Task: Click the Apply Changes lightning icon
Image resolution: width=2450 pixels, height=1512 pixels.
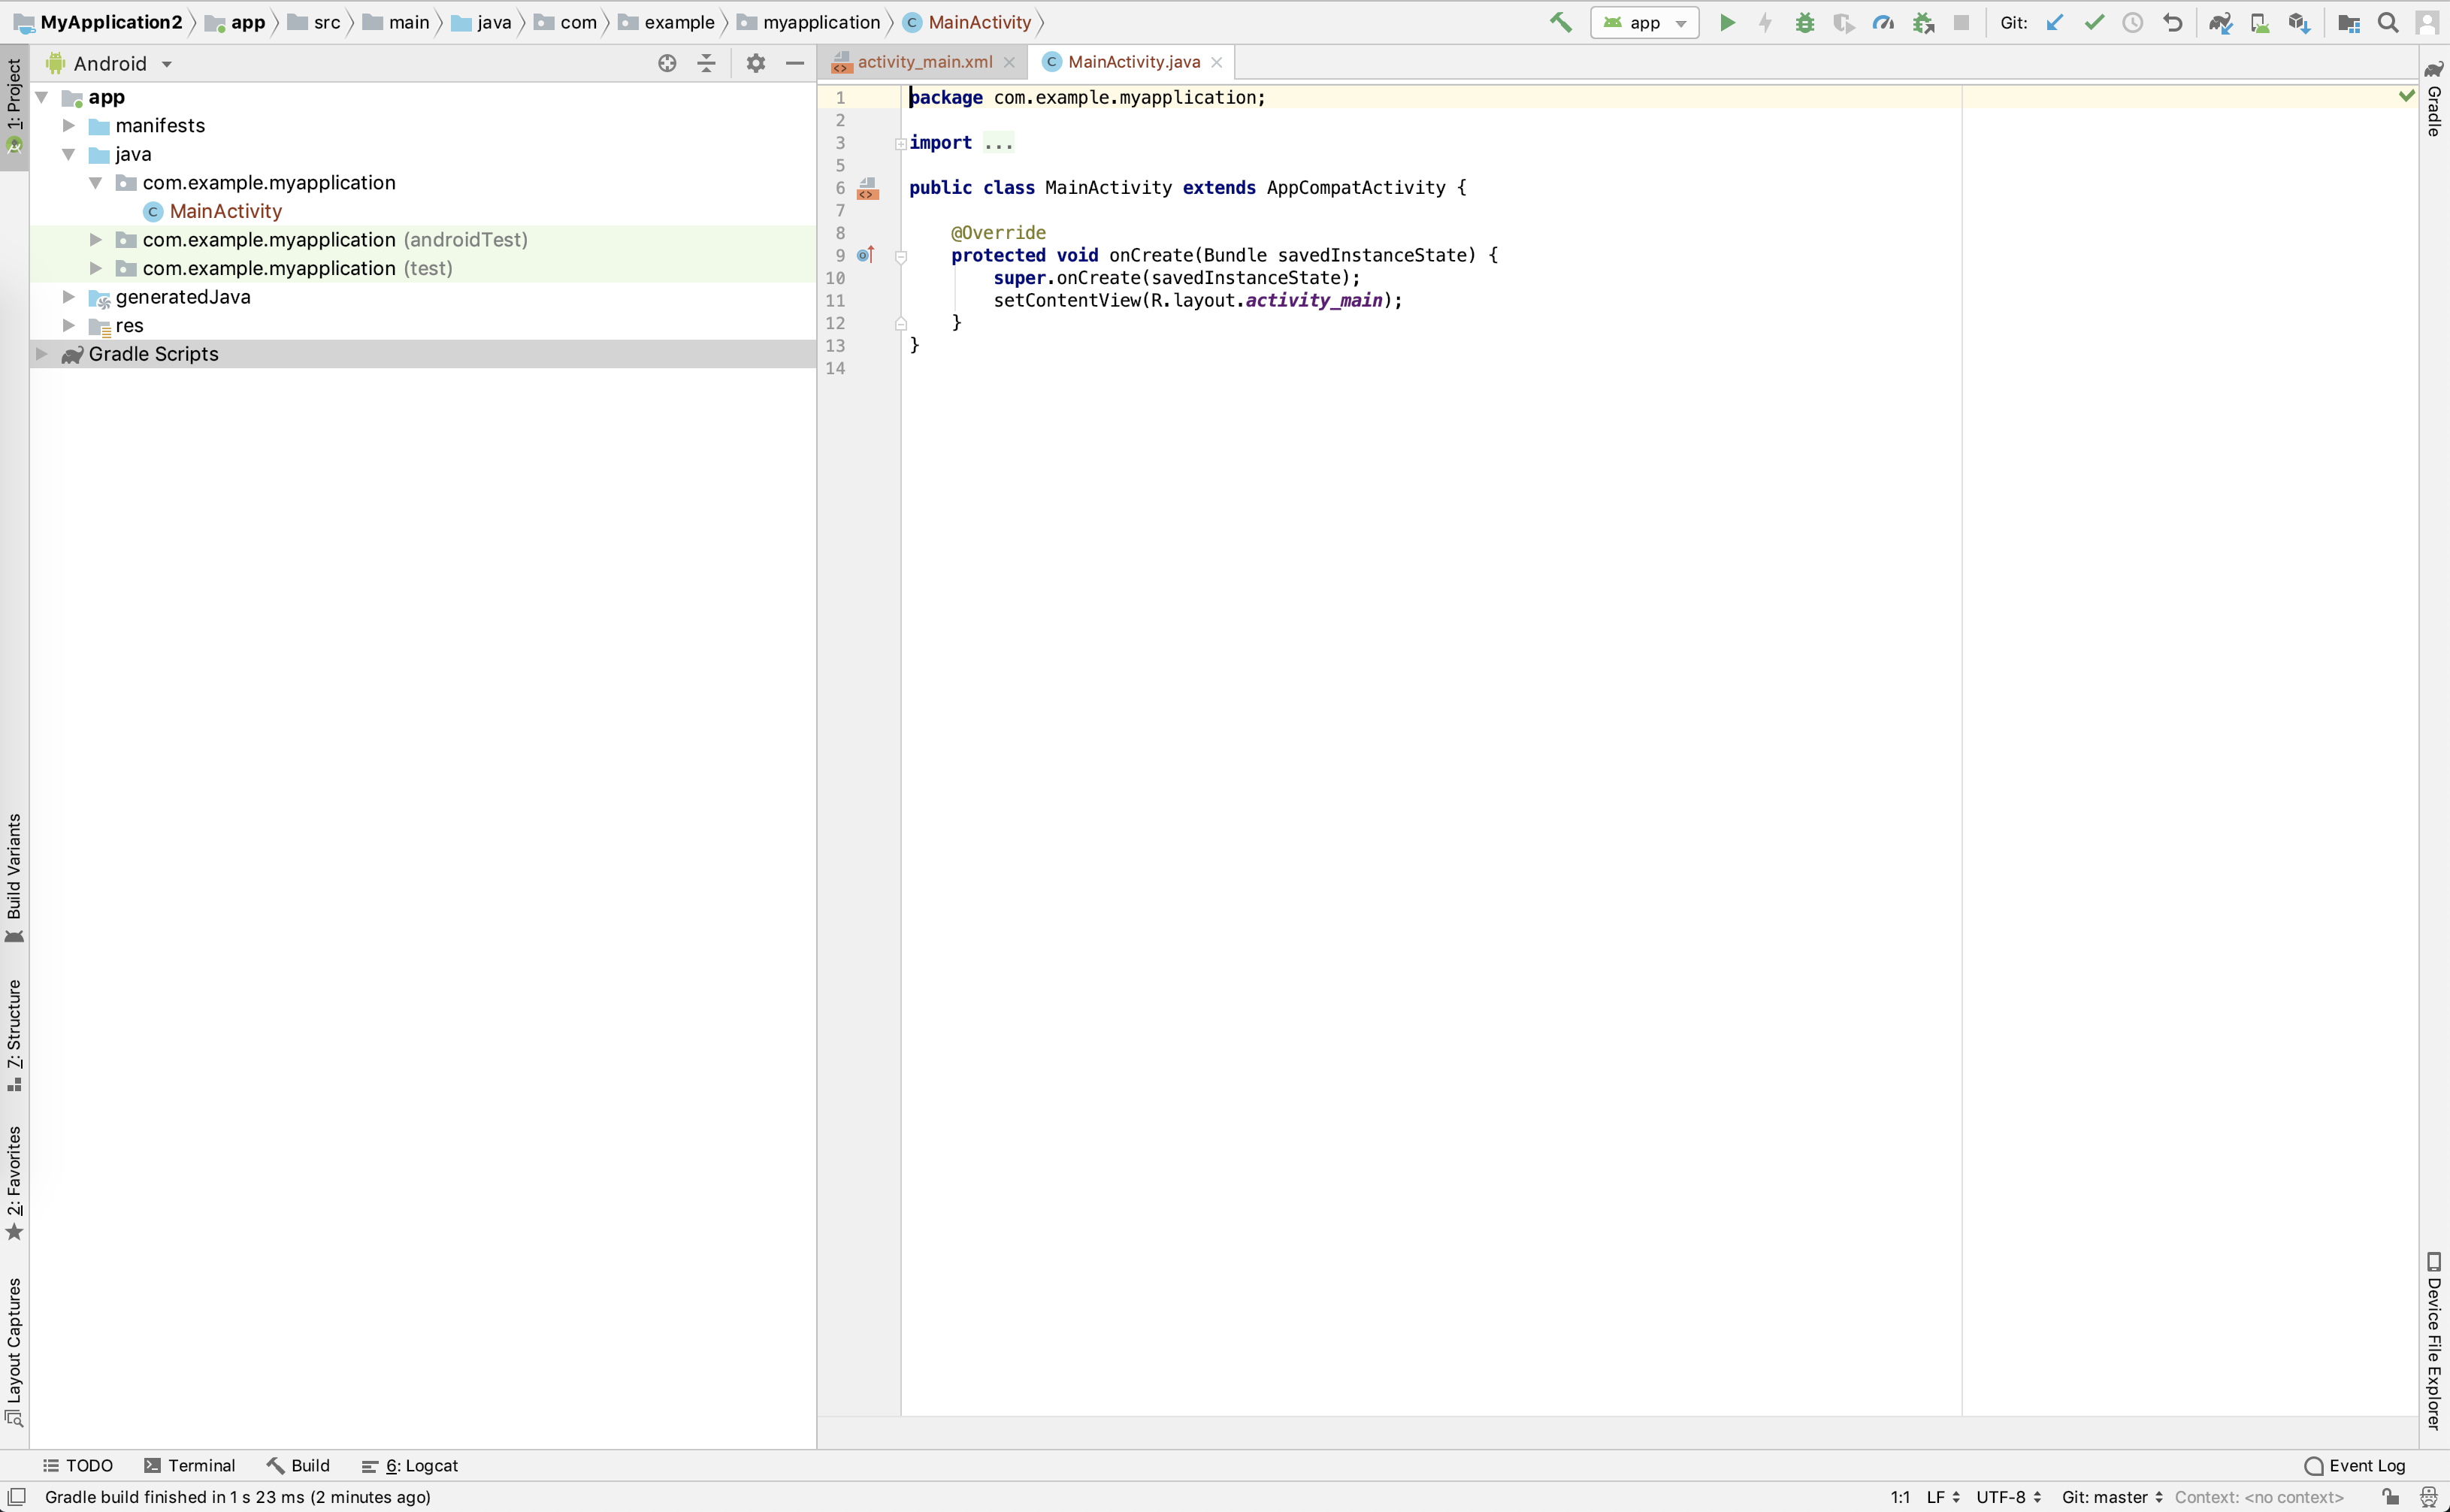Action: [1765, 22]
